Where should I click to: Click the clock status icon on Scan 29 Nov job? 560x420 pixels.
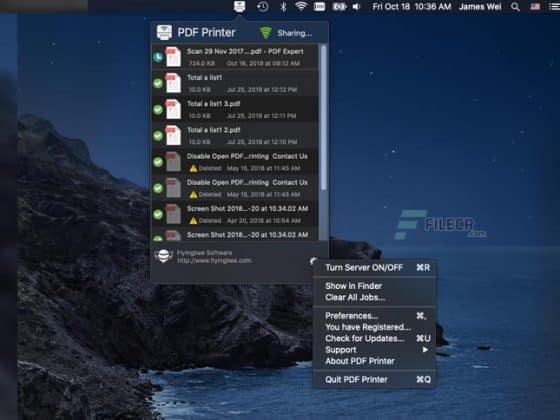(158, 57)
